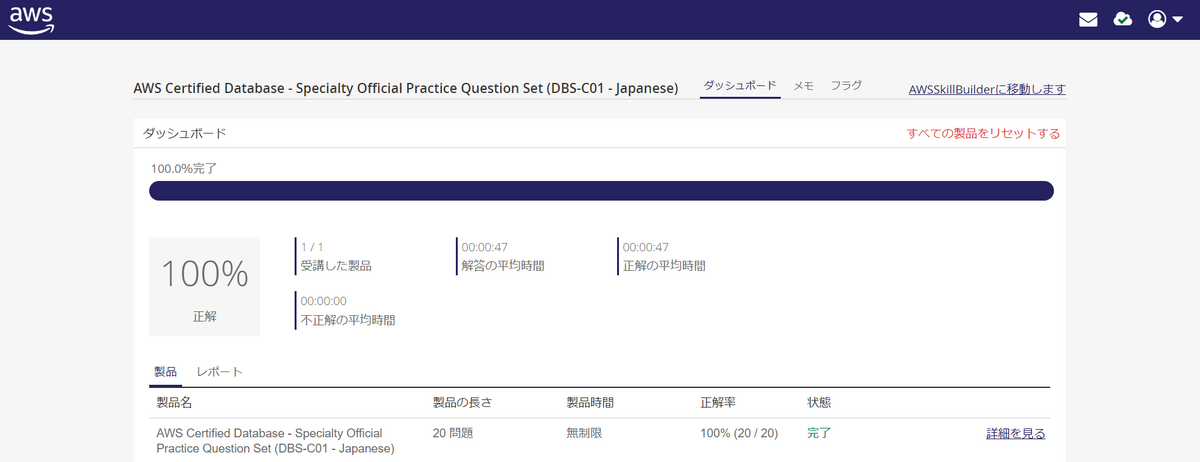The image size is (1200, 462).
Task: Click the 正解の平均時間 stat
Action: pos(662,257)
